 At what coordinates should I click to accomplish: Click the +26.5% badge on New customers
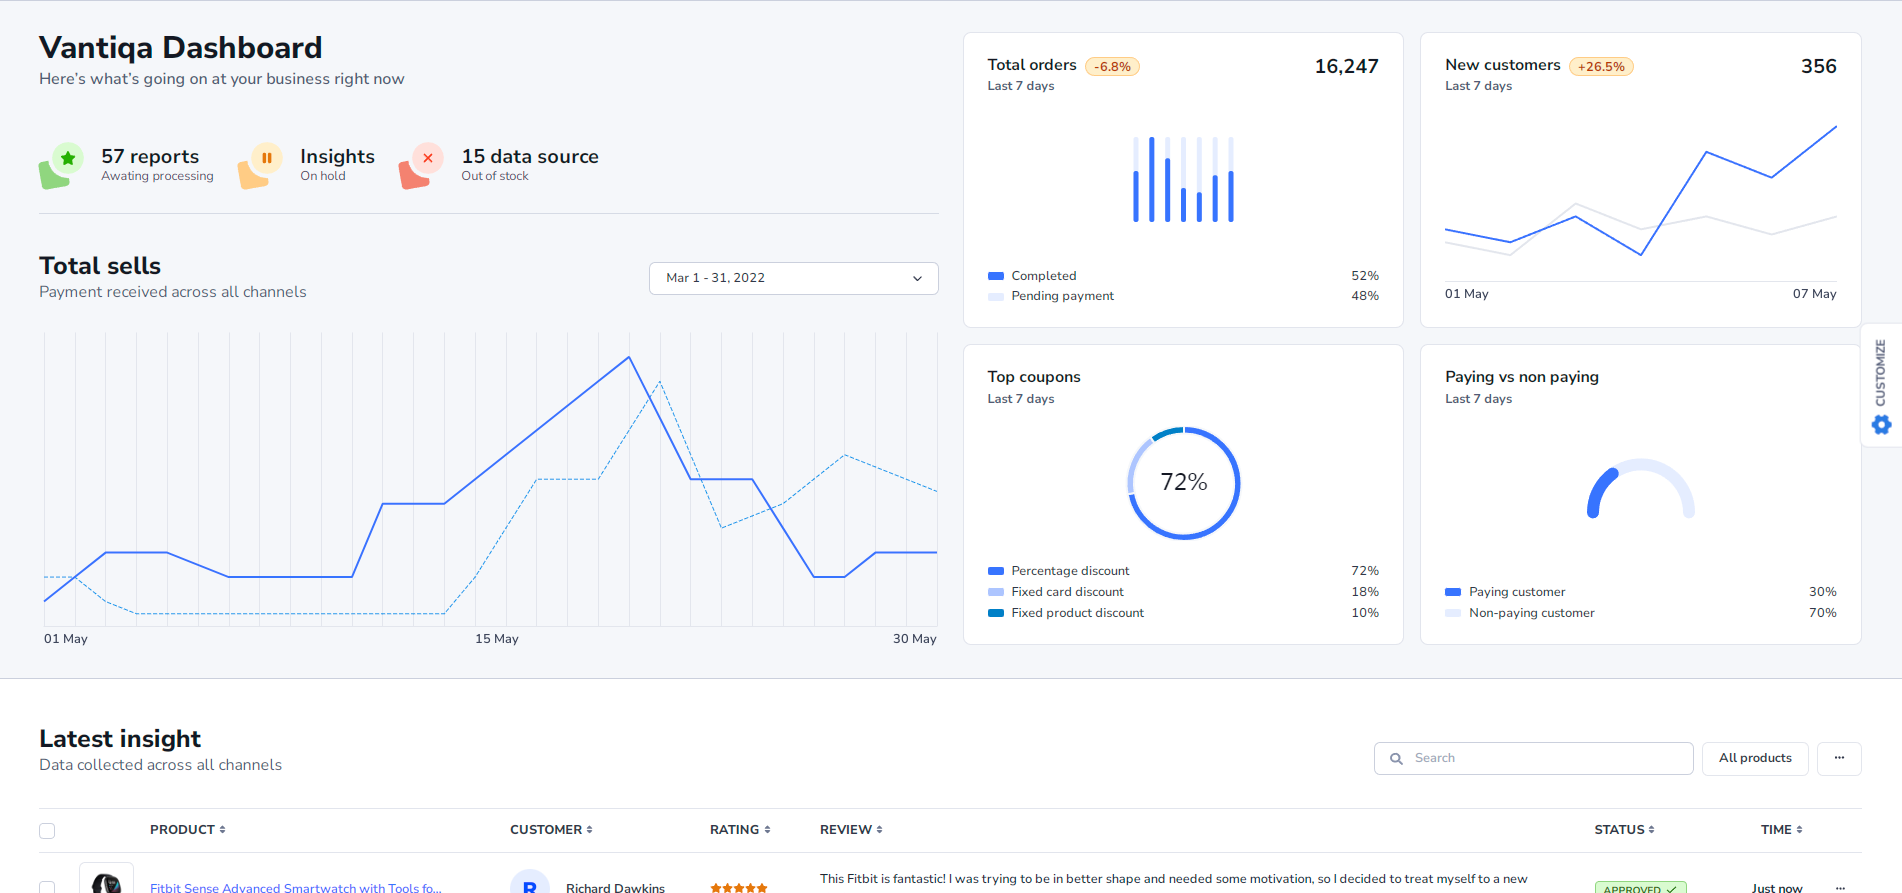click(x=1601, y=67)
